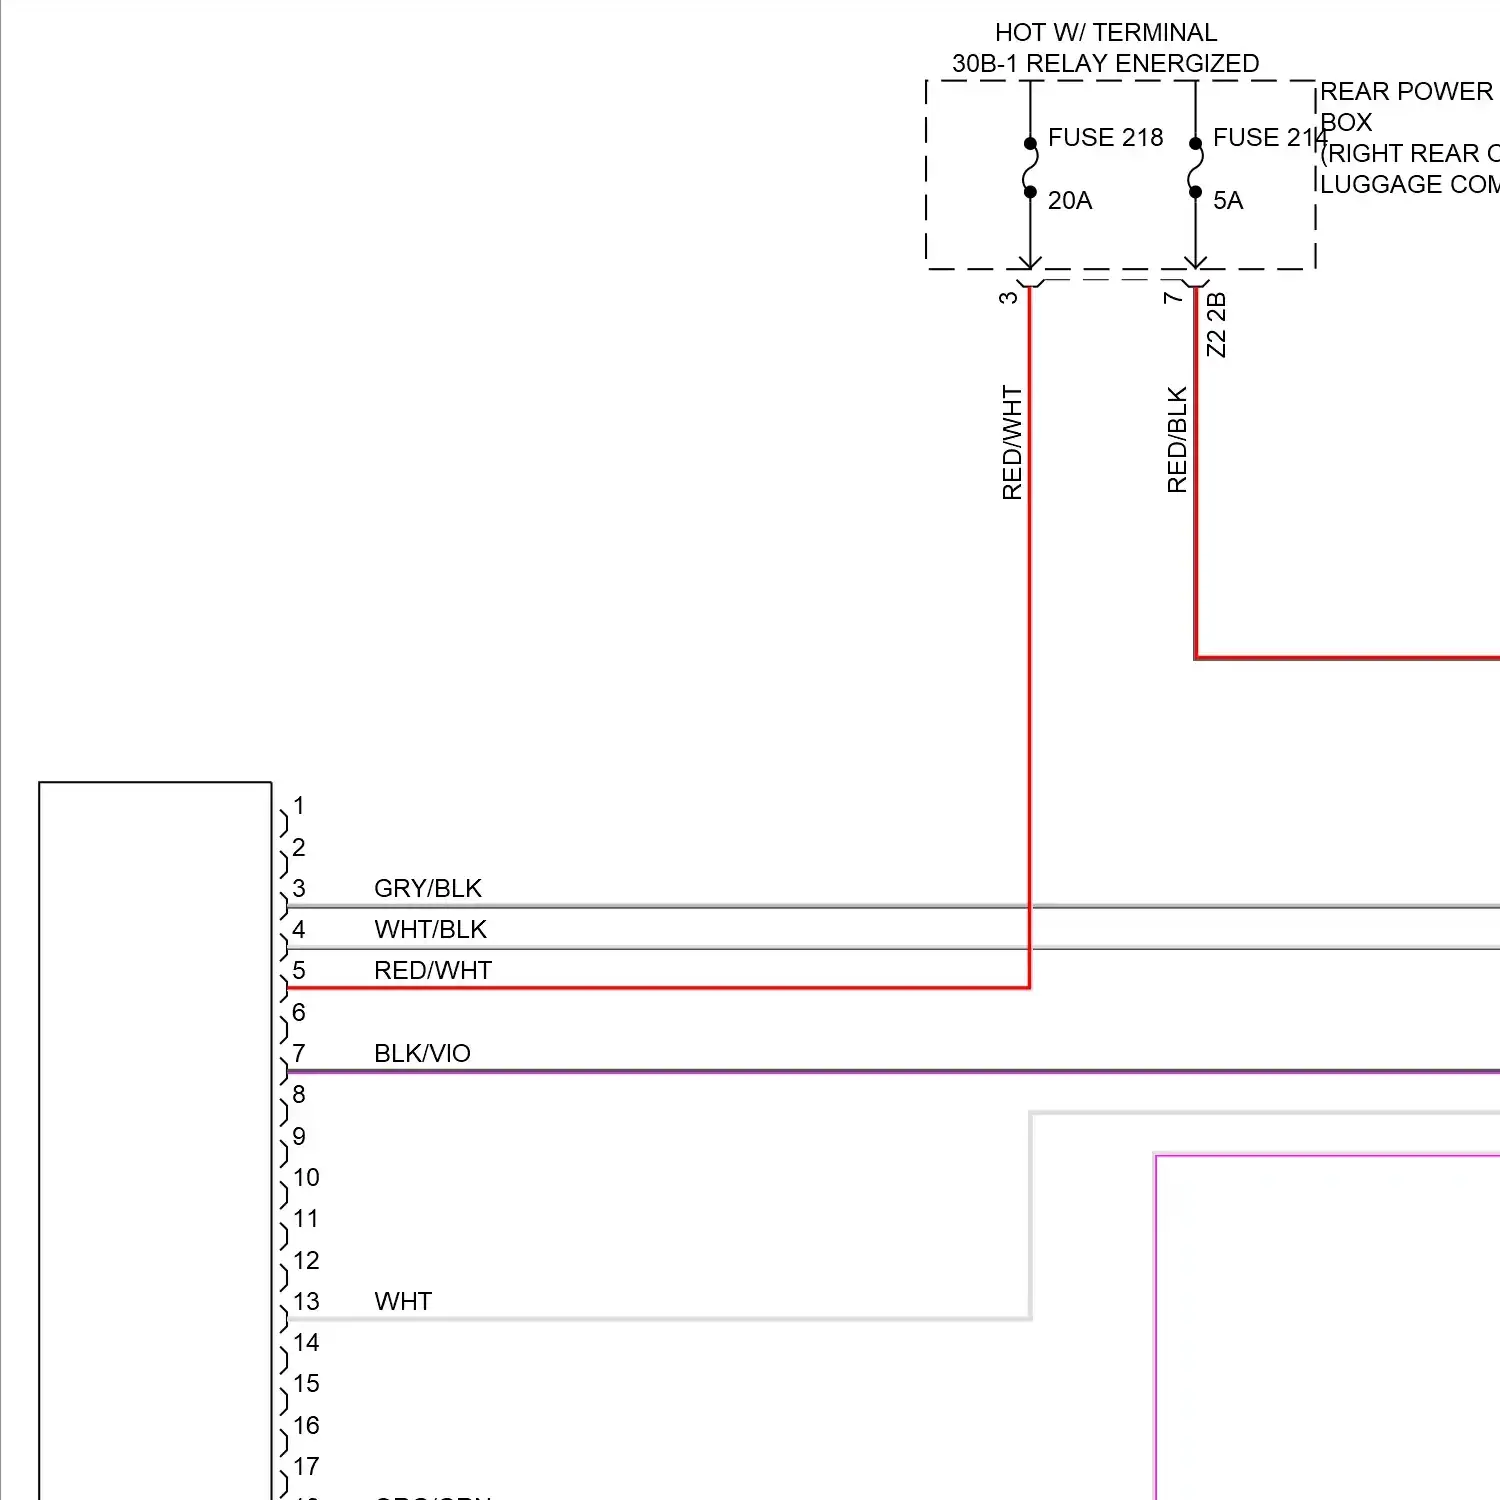The width and height of the screenshot is (1500, 1500).
Task: Click the FUSE 218 fuse symbol
Action: (1030, 168)
